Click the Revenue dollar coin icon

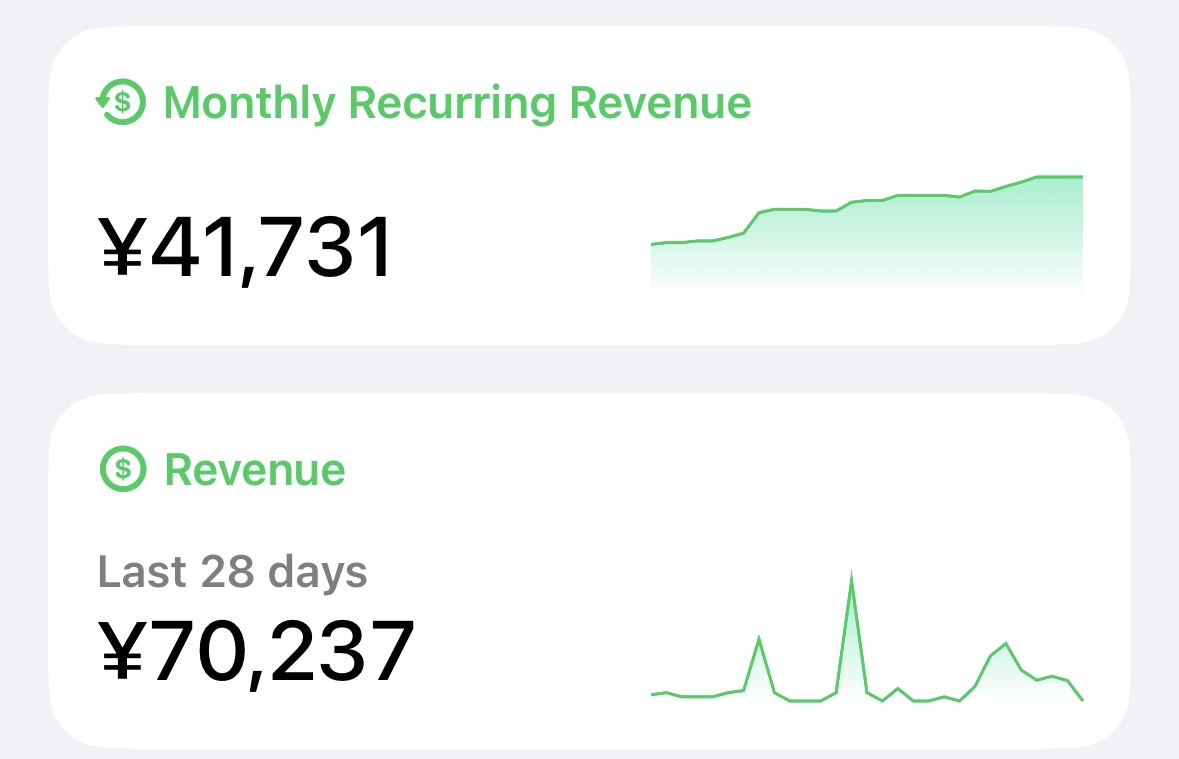point(123,469)
